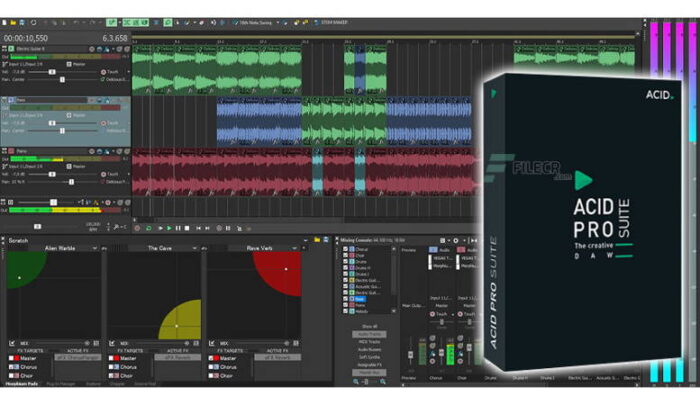The height and width of the screenshot is (405, 700).
Task: Click the save icon in the Scratch panel
Action: 326,240
